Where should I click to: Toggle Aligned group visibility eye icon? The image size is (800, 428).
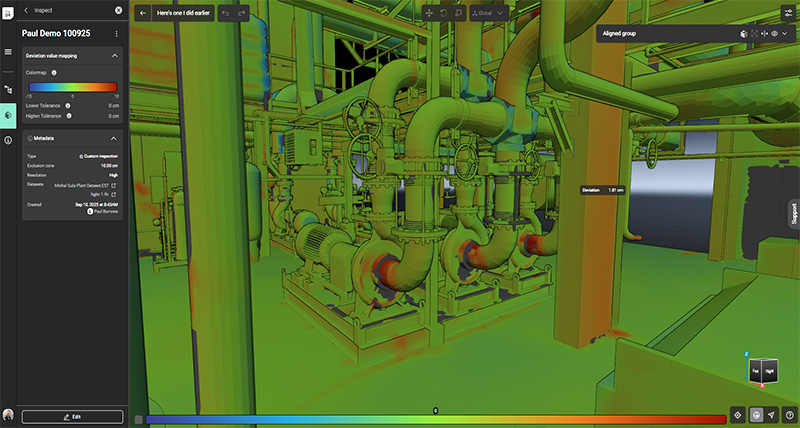pos(774,33)
